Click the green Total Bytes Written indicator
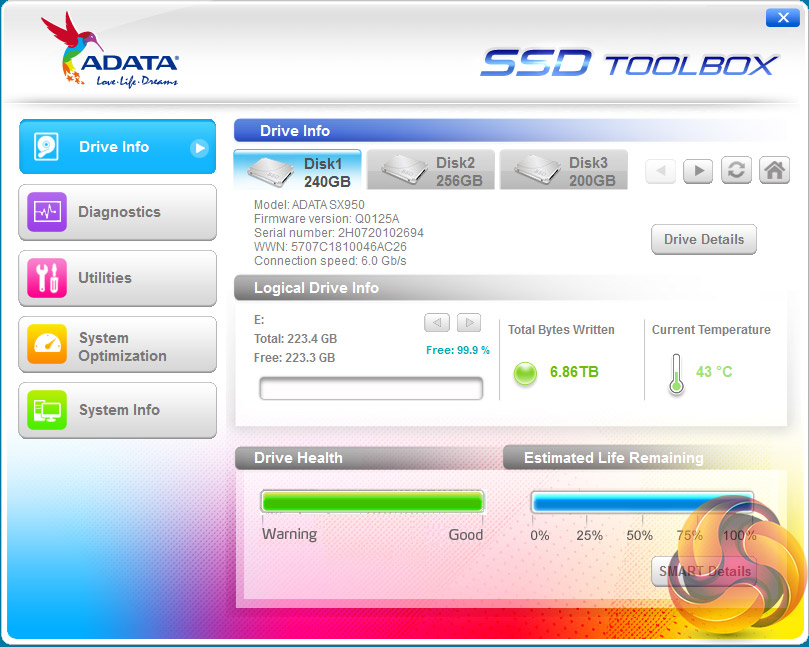Viewport: 809px width, 647px height. 525,373
